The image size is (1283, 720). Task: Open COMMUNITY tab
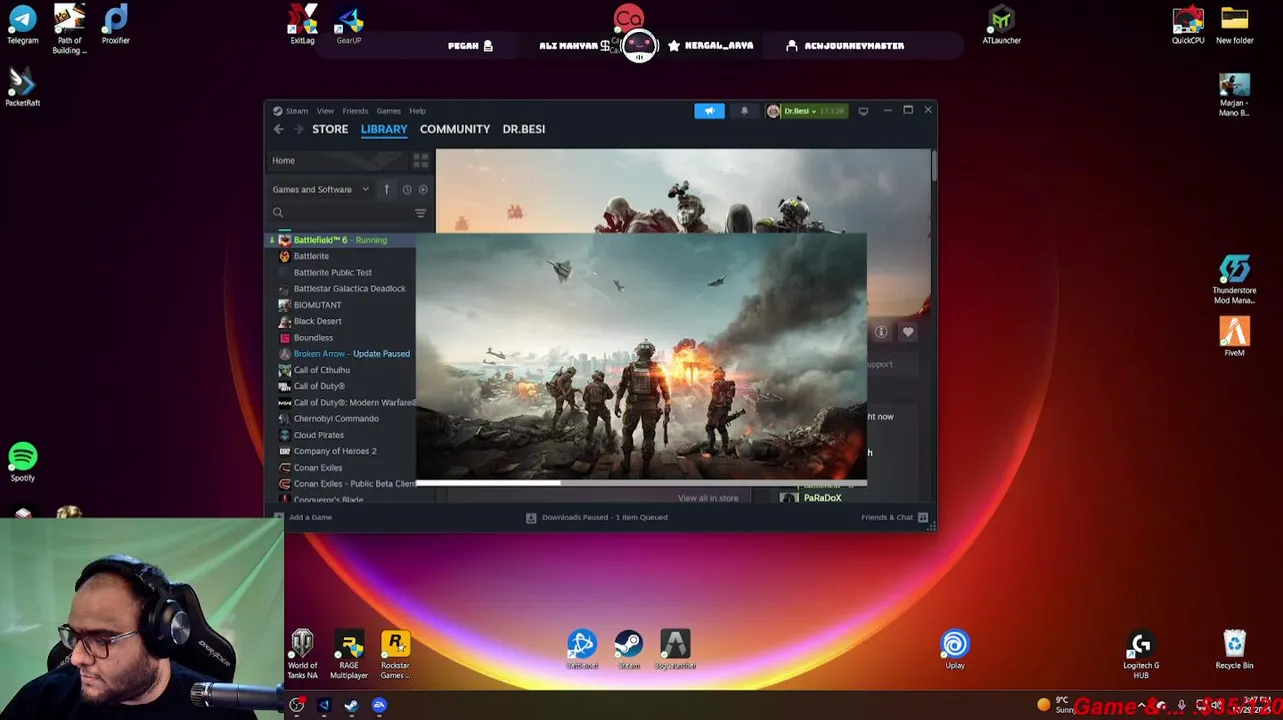(455, 129)
